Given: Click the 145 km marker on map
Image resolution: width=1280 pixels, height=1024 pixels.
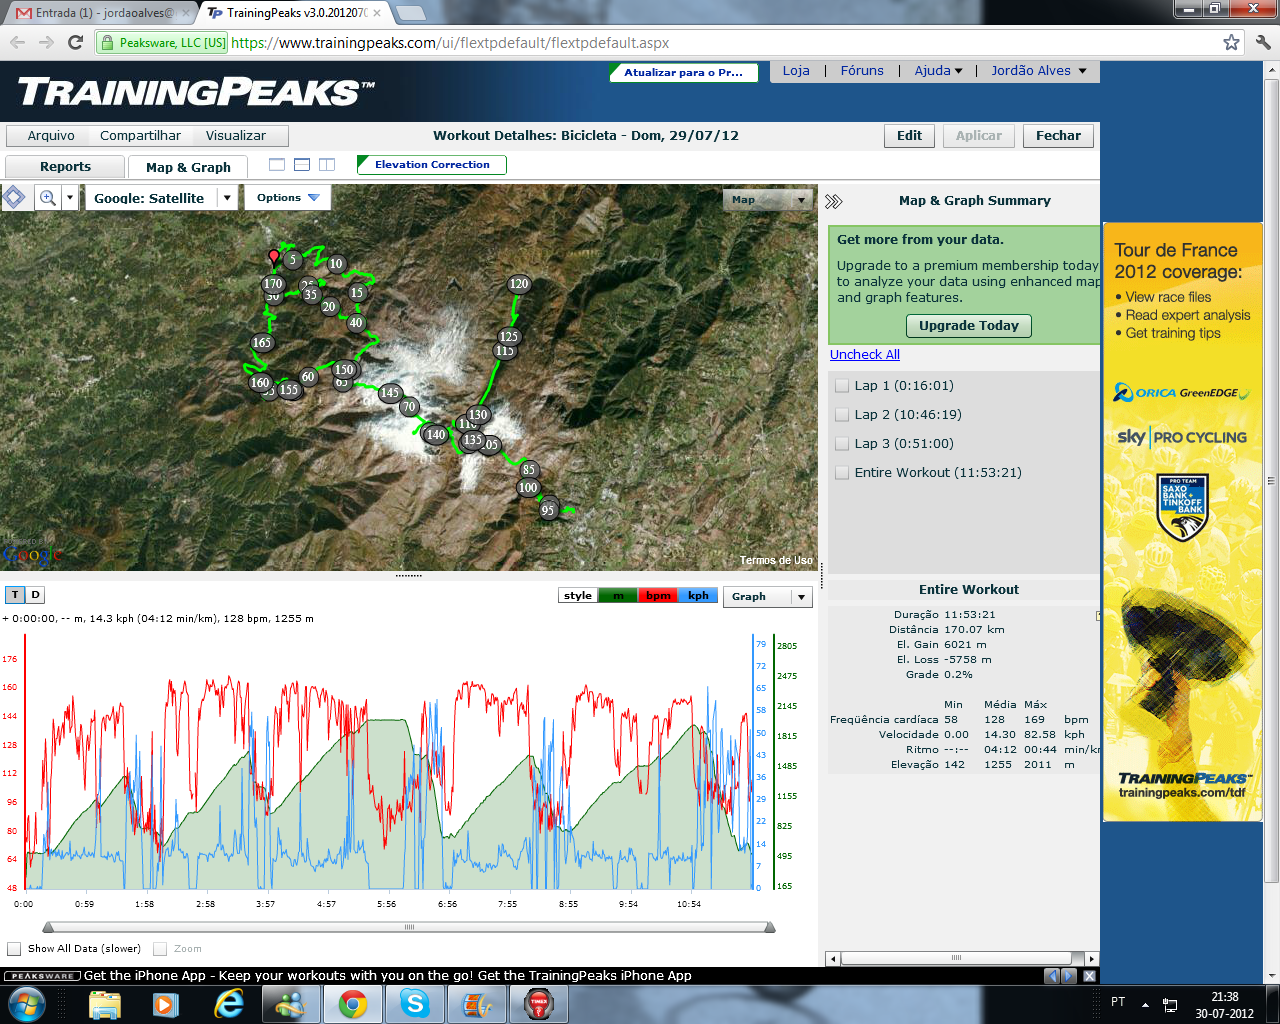Looking at the screenshot, I should pos(390,393).
